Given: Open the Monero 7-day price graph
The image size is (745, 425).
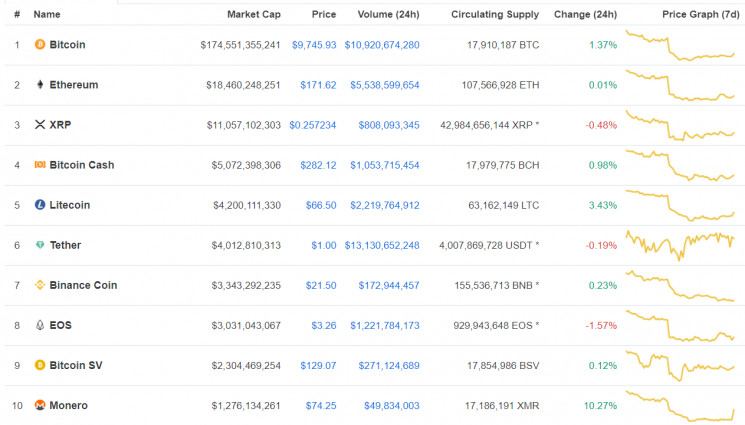Looking at the screenshot, I should point(680,406).
